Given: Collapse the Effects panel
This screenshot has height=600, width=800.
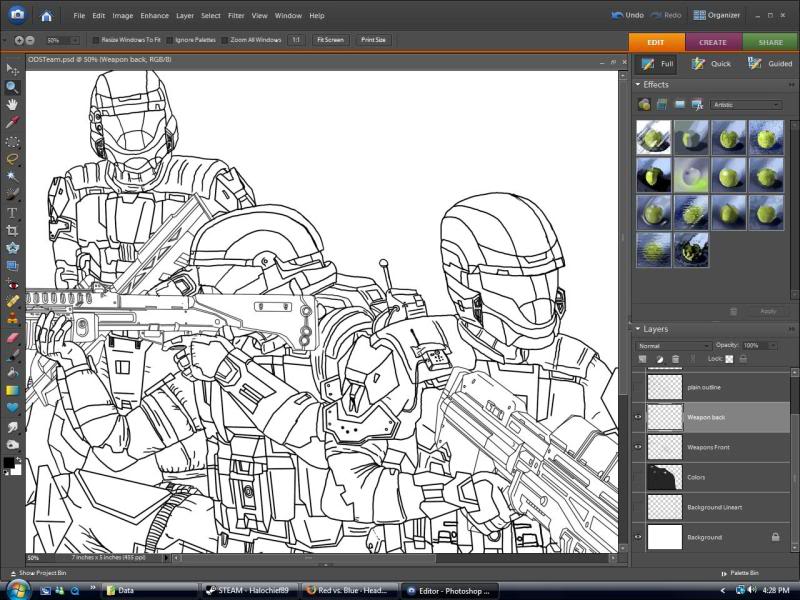Looking at the screenshot, I should (638, 85).
